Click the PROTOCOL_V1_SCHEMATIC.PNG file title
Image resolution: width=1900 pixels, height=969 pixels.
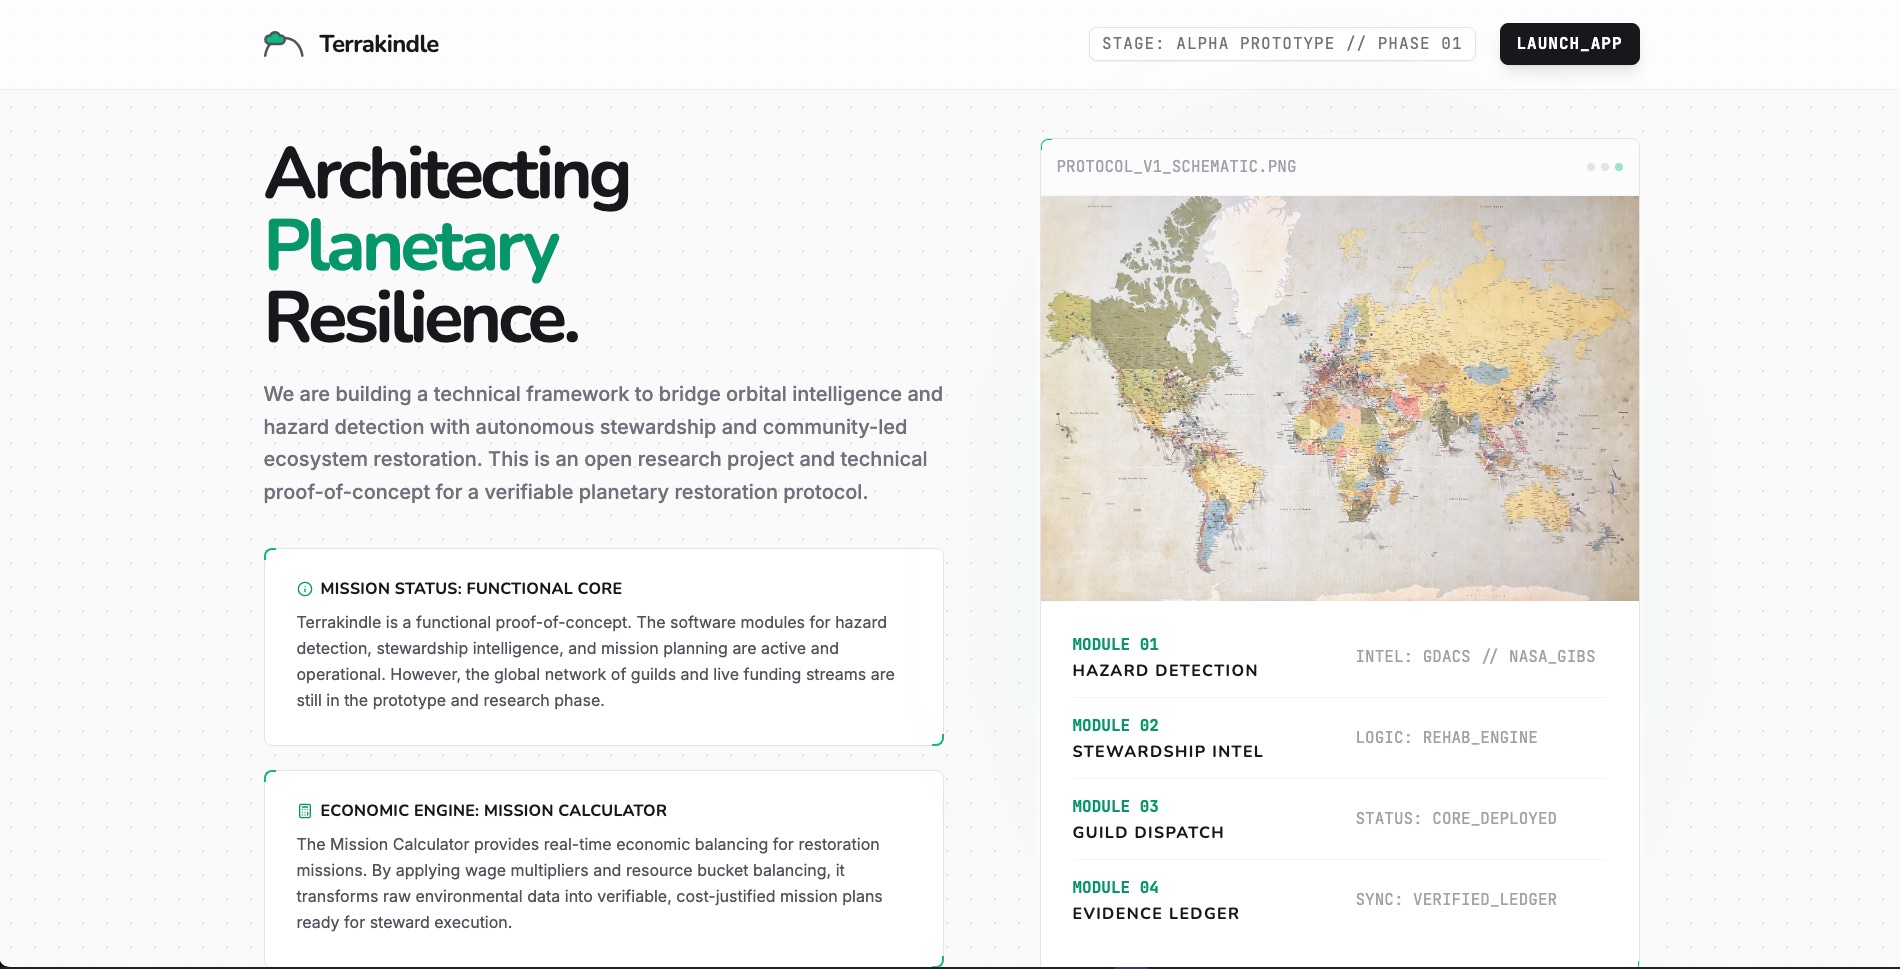[x=1176, y=167]
